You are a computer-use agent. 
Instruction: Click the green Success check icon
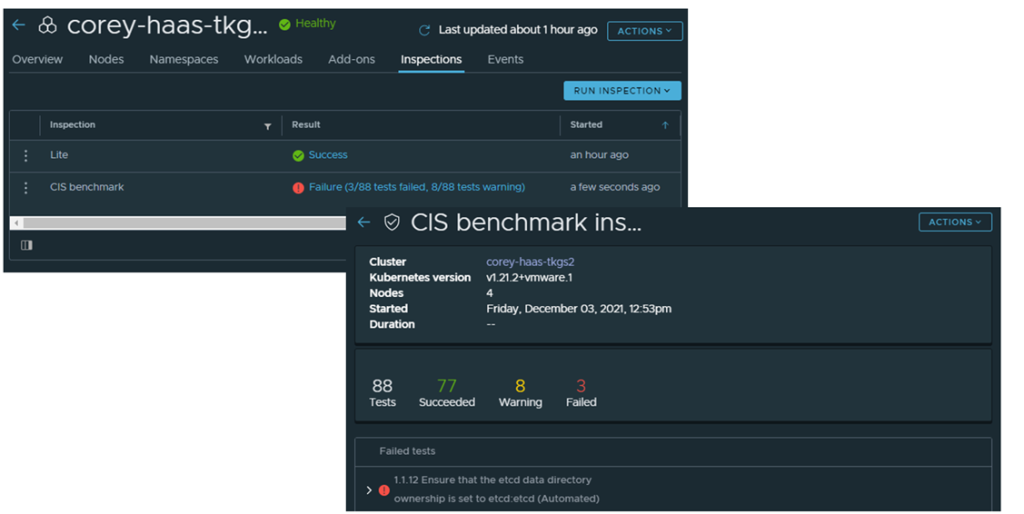tap(298, 155)
